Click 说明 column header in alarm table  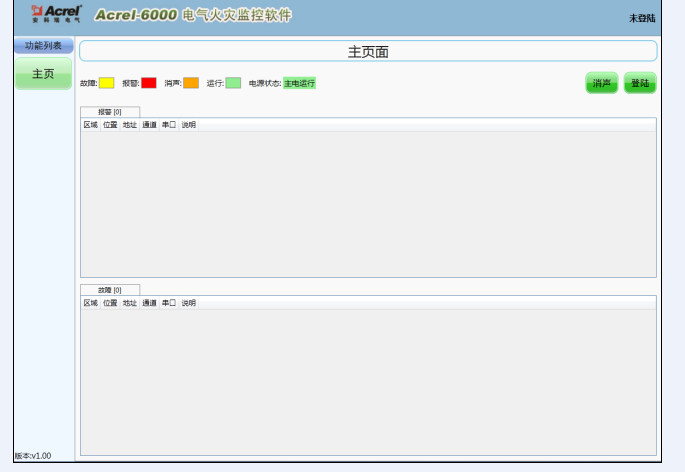click(x=188, y=124)
